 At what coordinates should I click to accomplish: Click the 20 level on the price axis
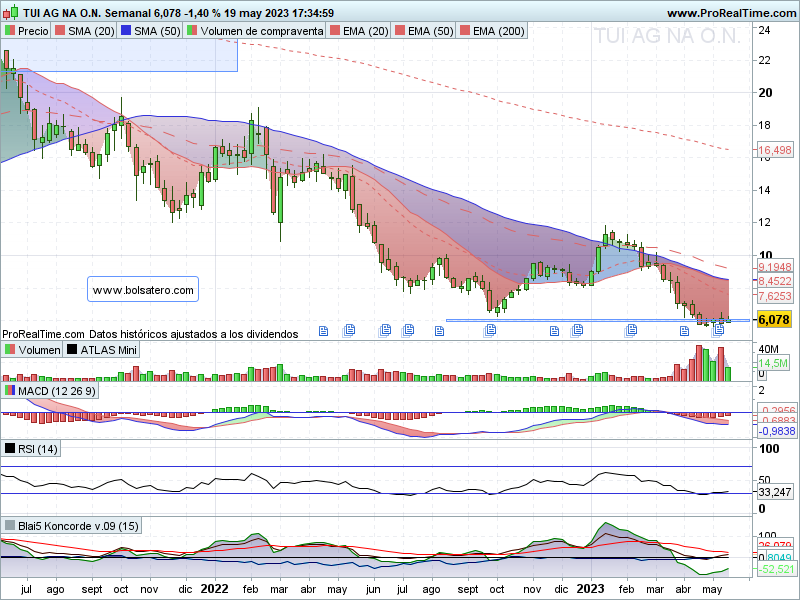(765, 93)
